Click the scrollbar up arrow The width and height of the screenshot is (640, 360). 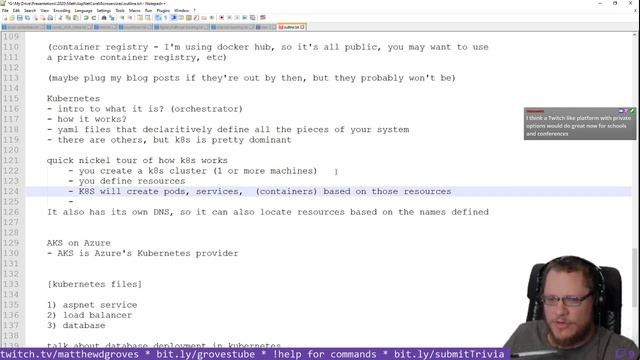(635, 35)
